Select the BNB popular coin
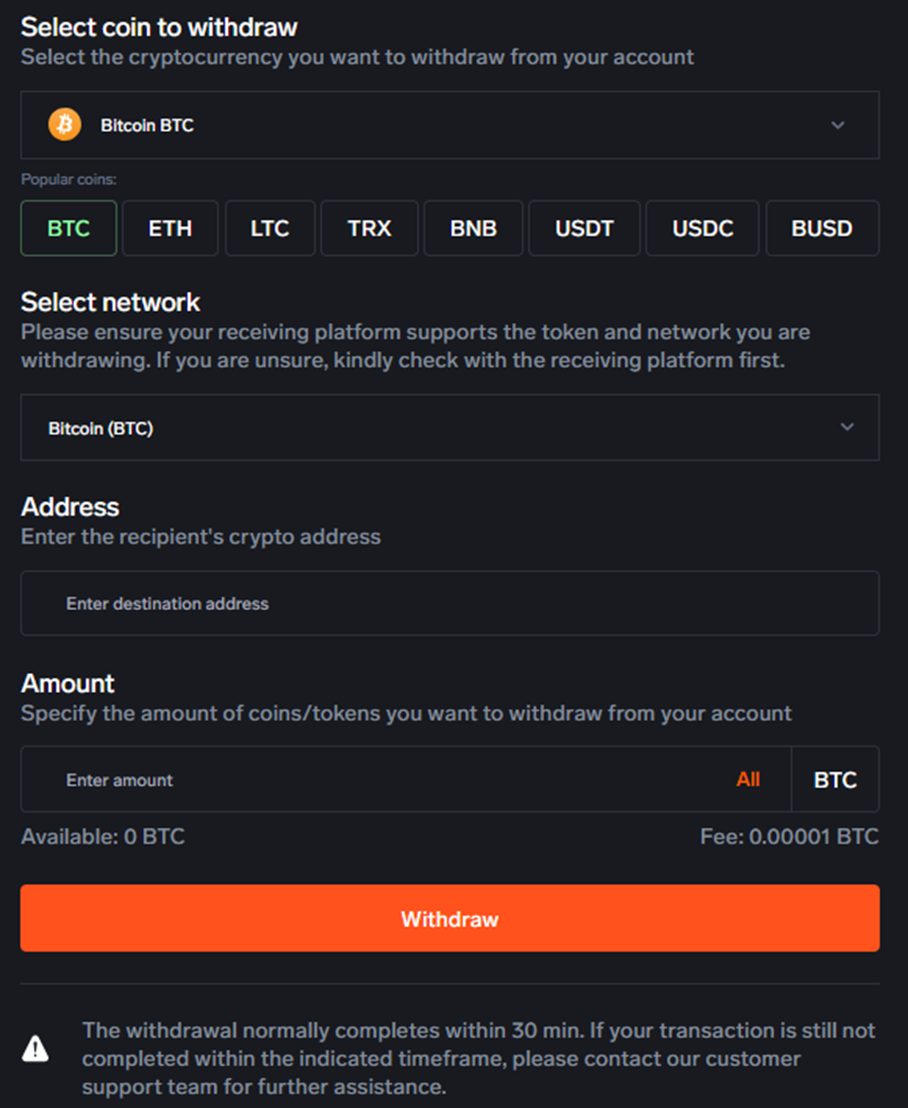908x1108 pixels. 473,228
